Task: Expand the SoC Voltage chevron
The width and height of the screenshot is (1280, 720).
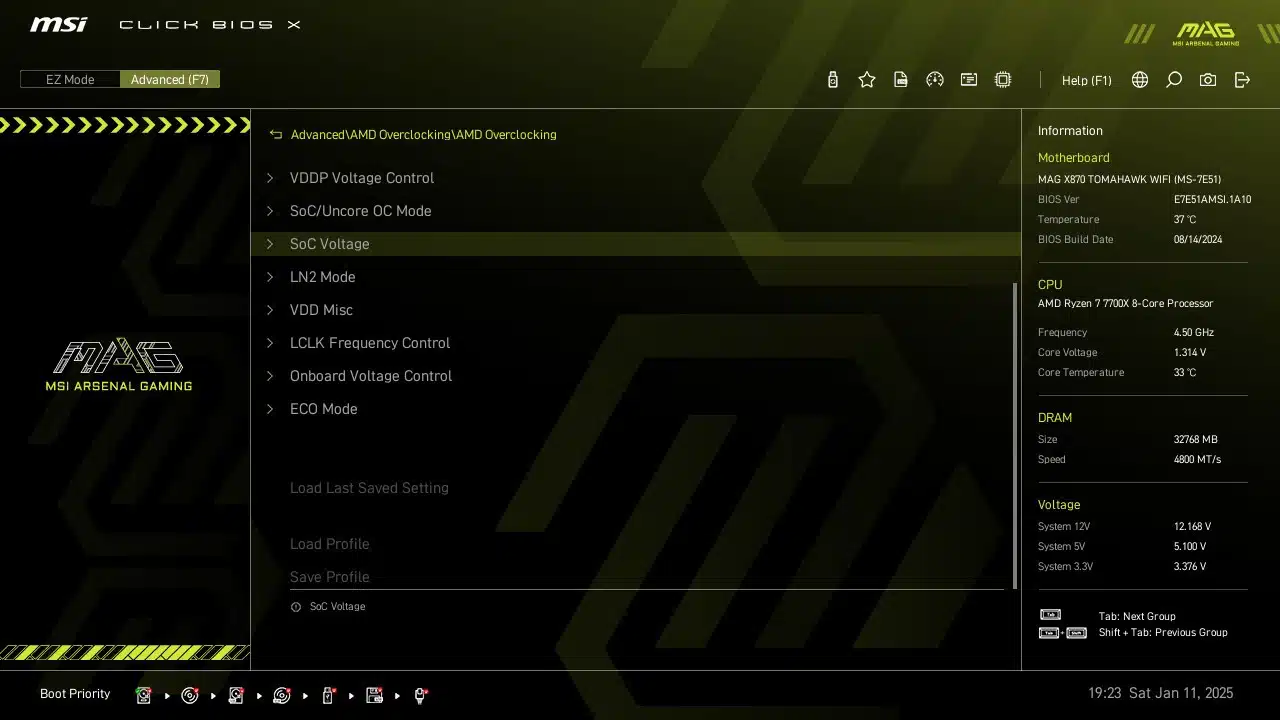Action: 270,244
